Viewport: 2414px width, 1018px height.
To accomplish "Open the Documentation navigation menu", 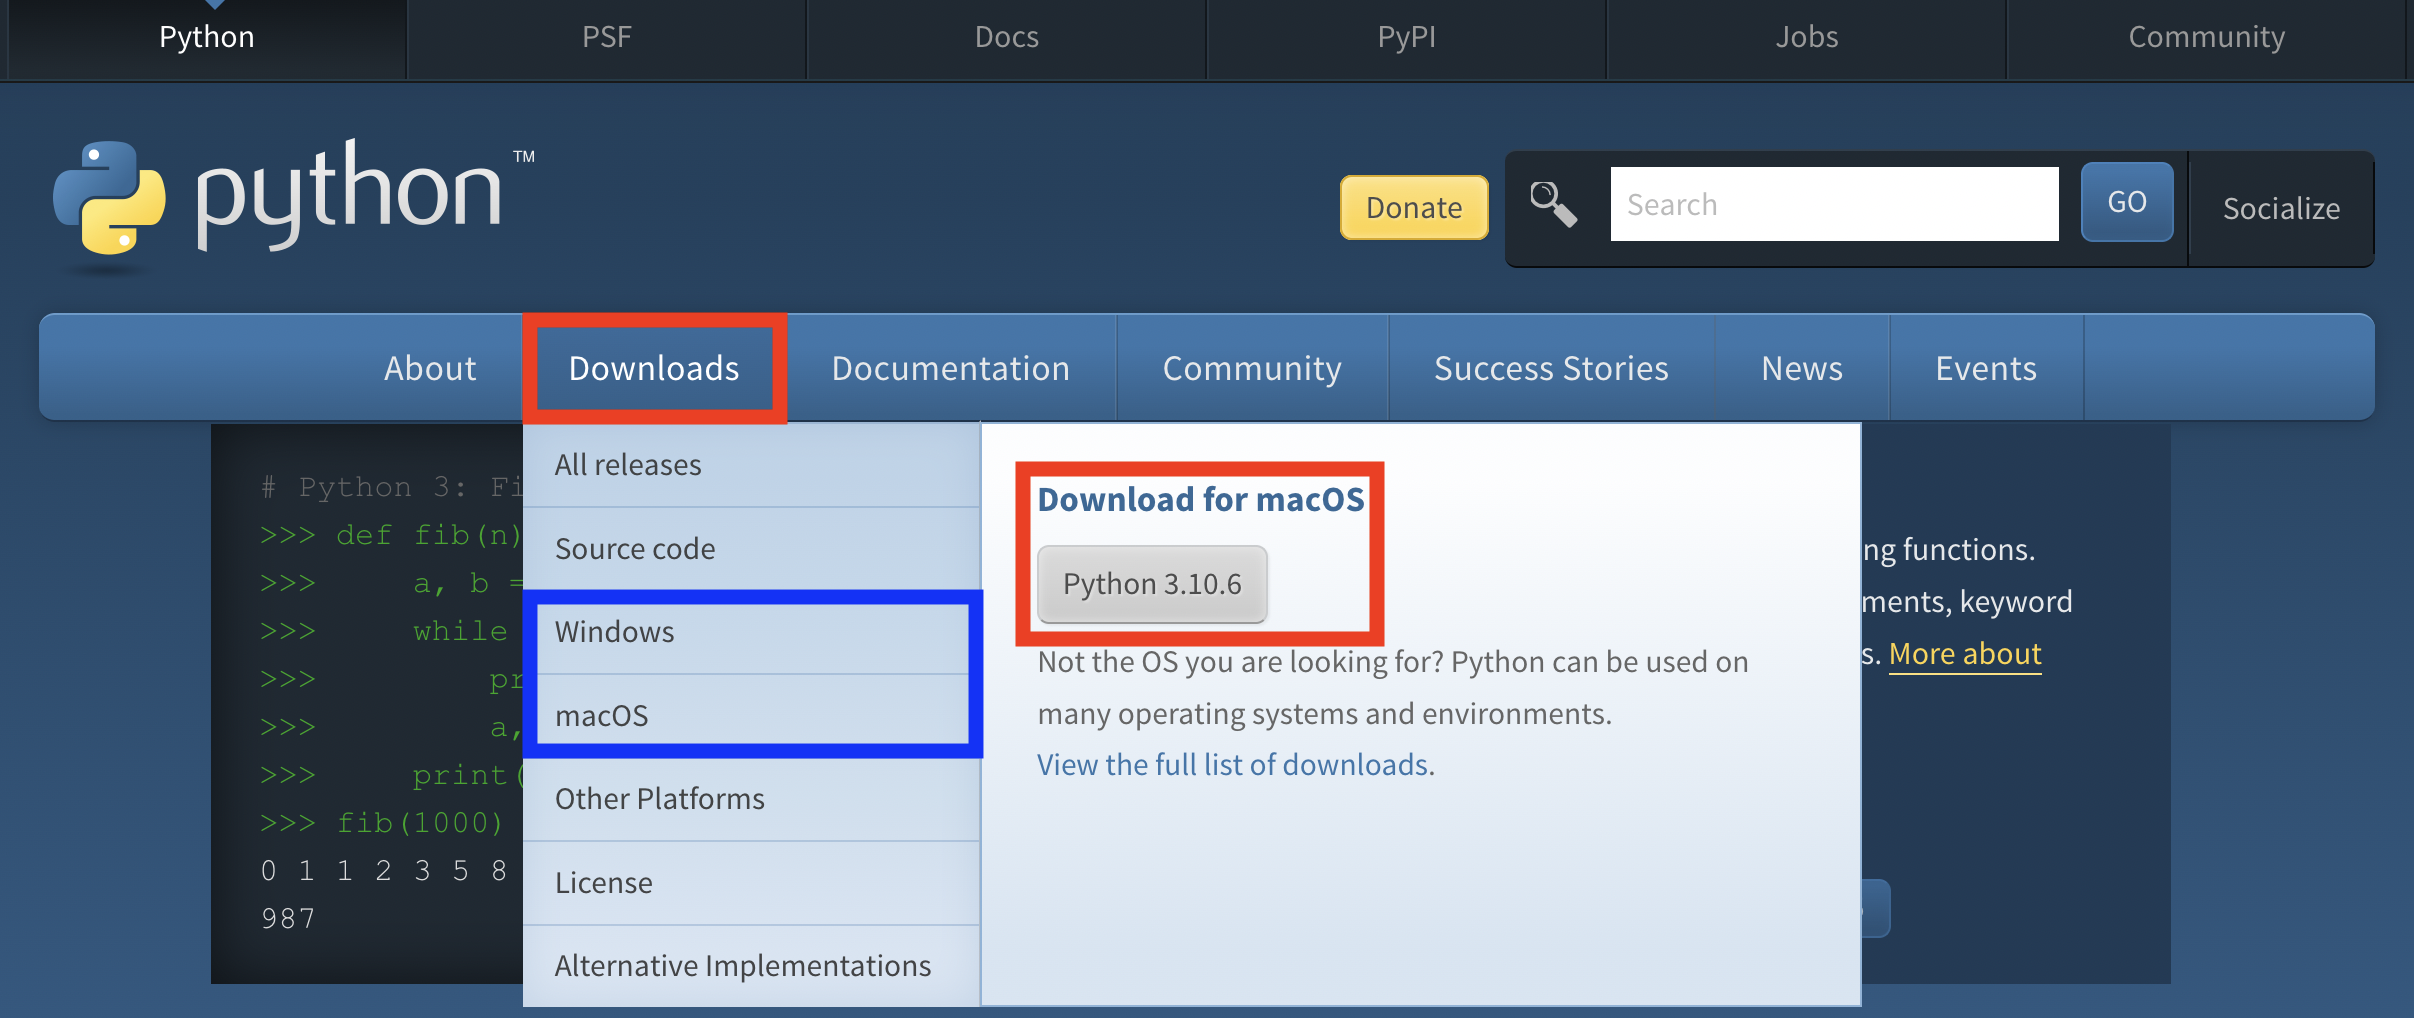I will pyautogui.click(x=951, y=368).
